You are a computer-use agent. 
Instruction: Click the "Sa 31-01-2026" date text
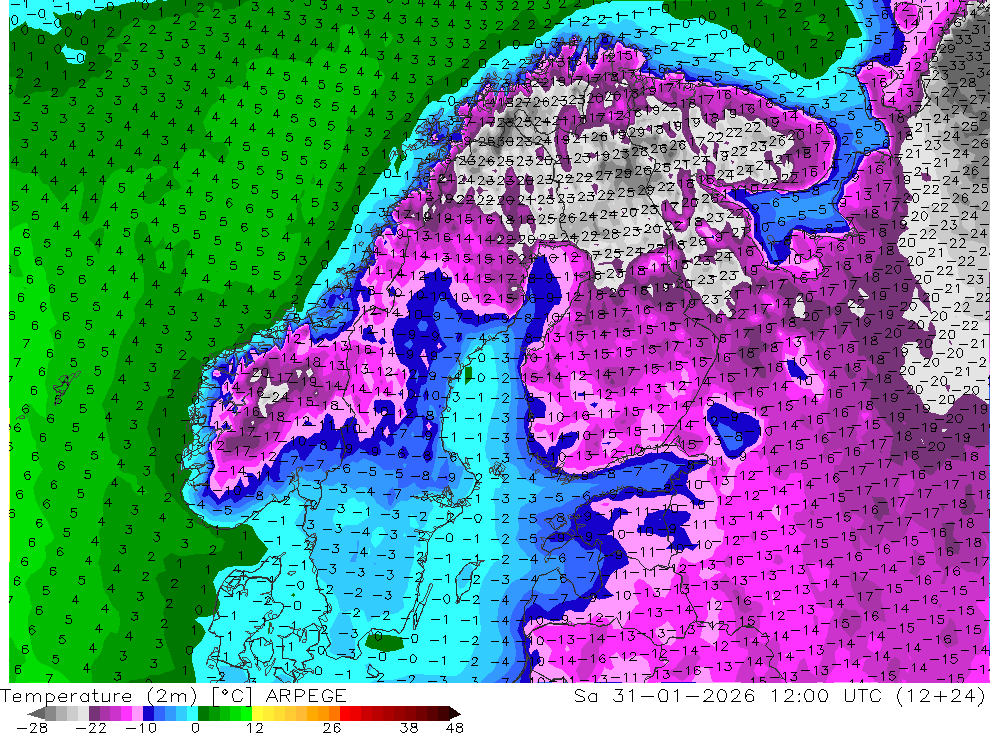[x=665, y=696]
